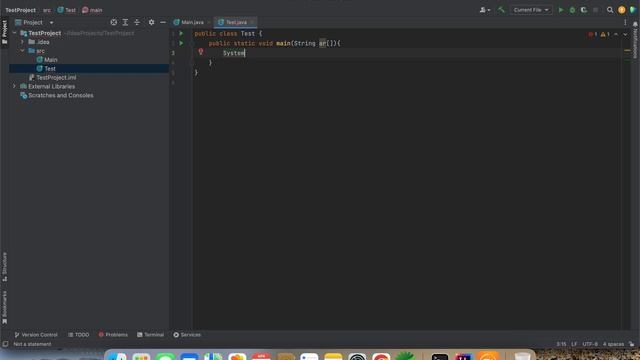Select opened file target icon in Project panel
Viewport: 640px width, 360px height.
113,22
